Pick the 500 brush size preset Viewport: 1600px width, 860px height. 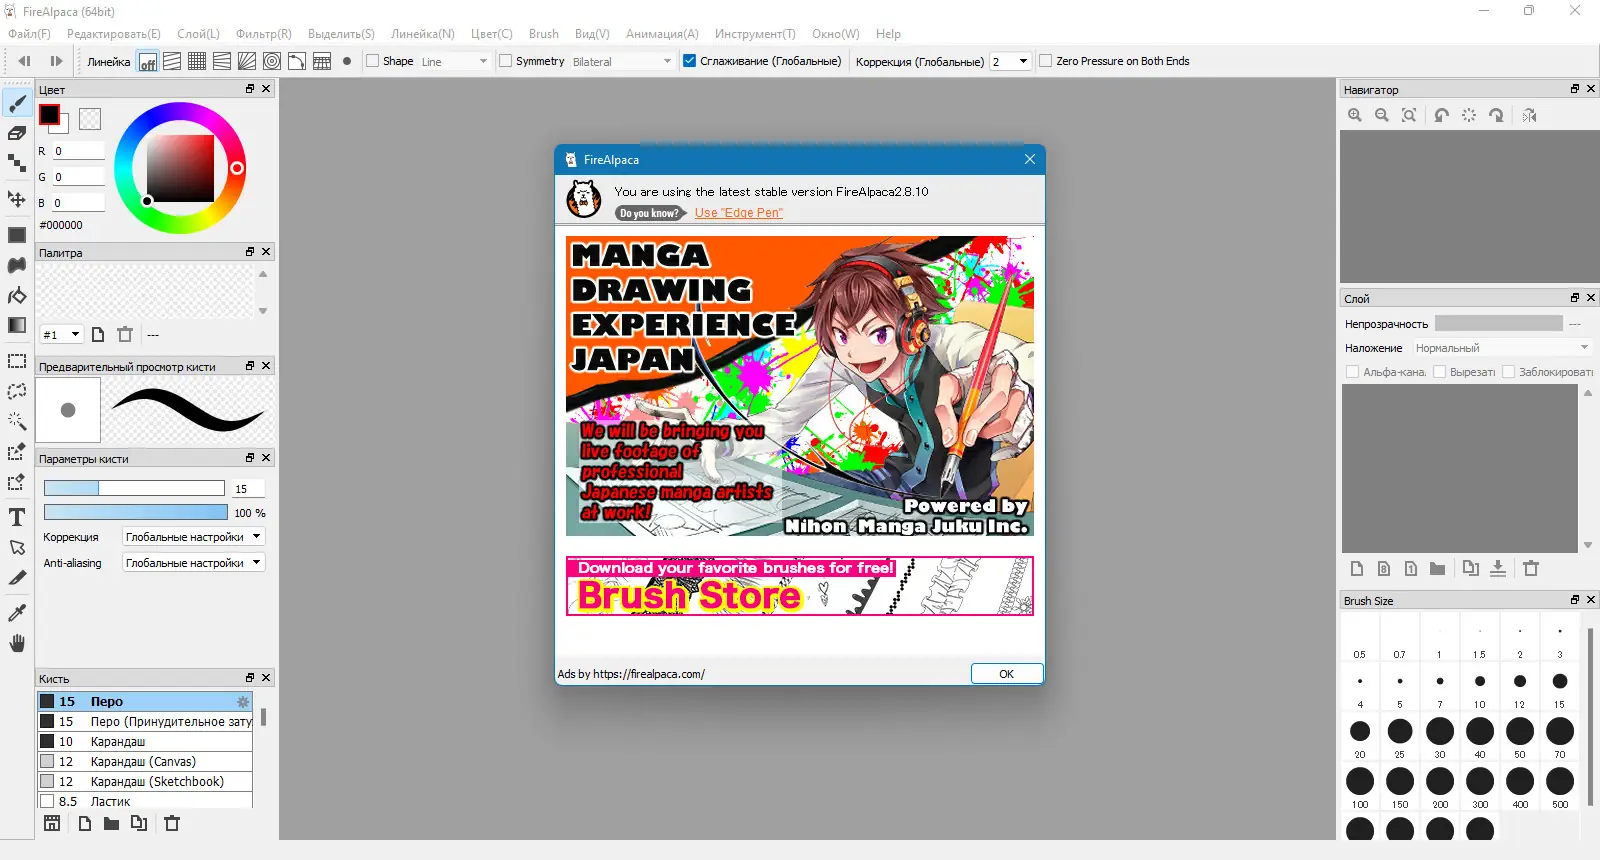[x=1560, y=786]
